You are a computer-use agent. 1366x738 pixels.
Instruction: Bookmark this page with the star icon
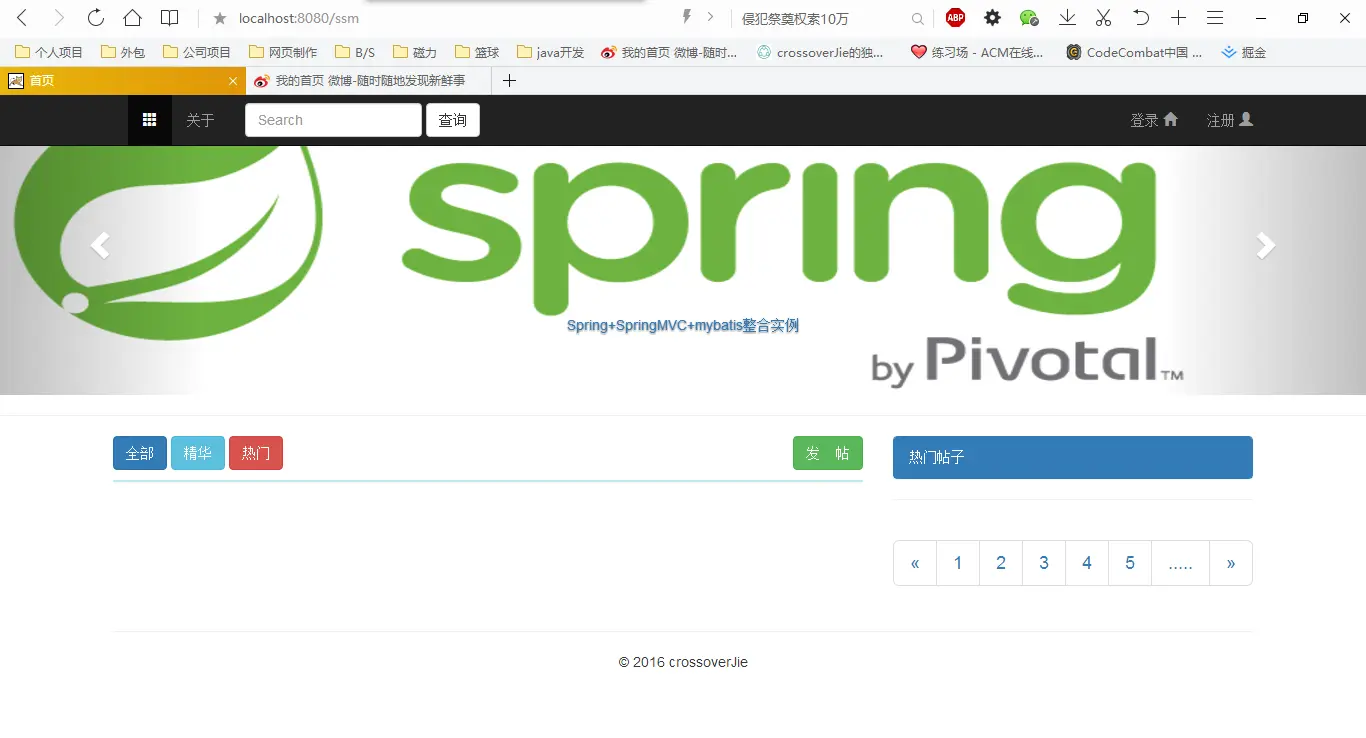point(220,18)
